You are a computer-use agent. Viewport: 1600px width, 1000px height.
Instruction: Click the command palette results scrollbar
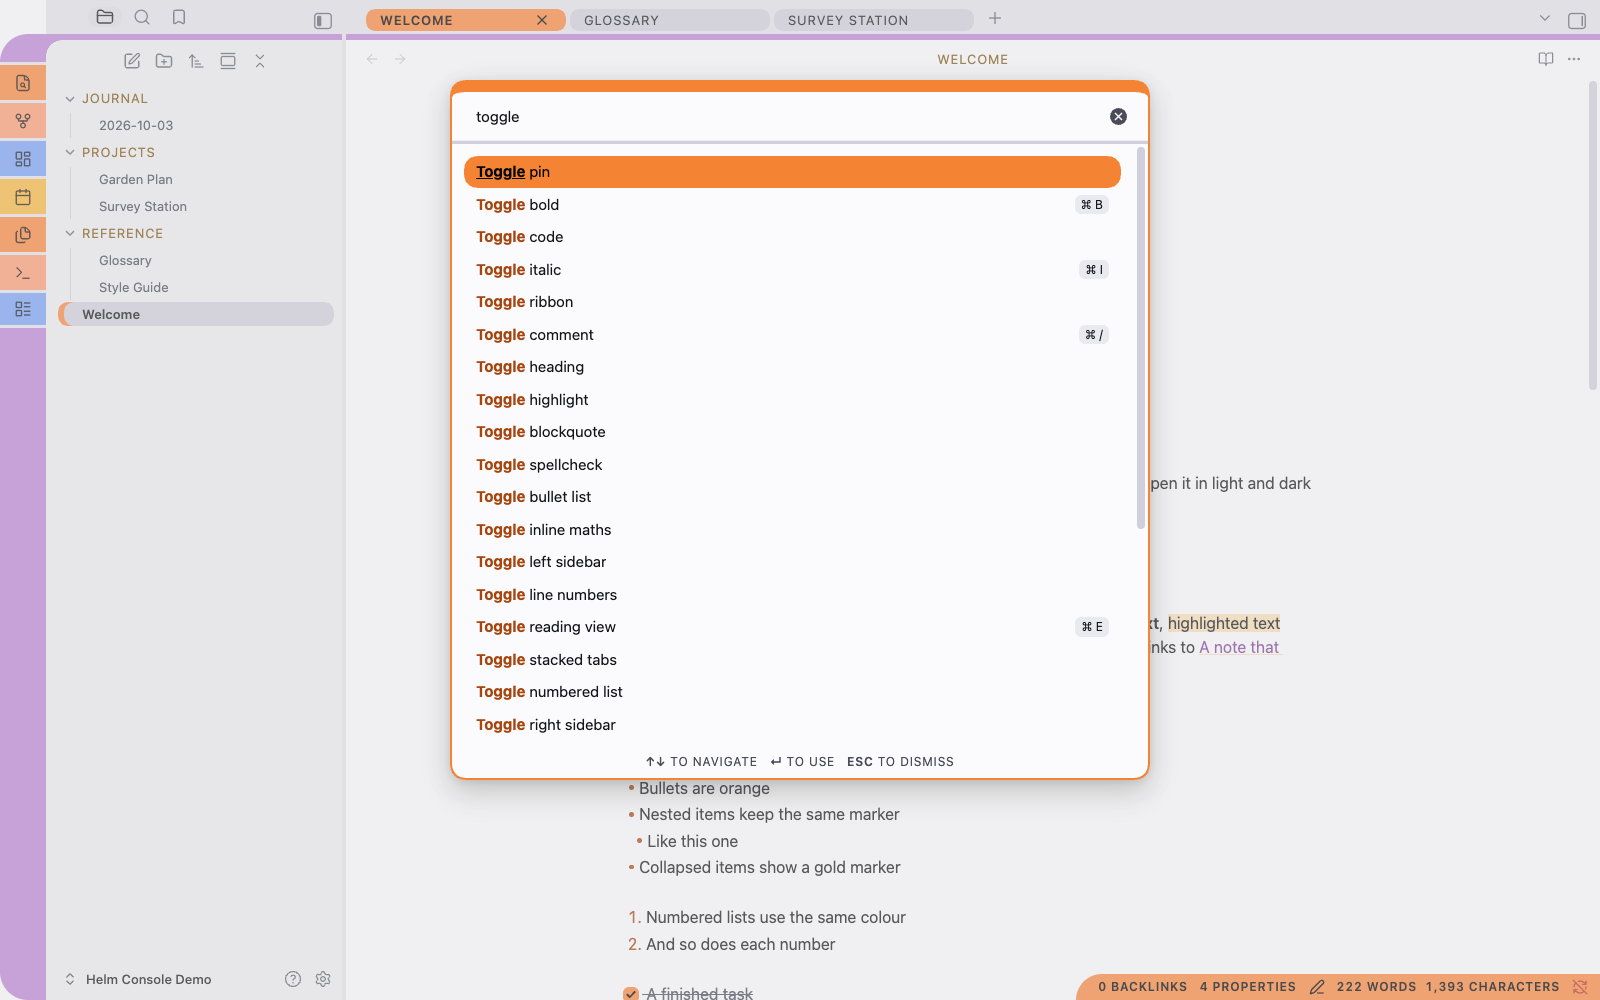click(1141, 339)
